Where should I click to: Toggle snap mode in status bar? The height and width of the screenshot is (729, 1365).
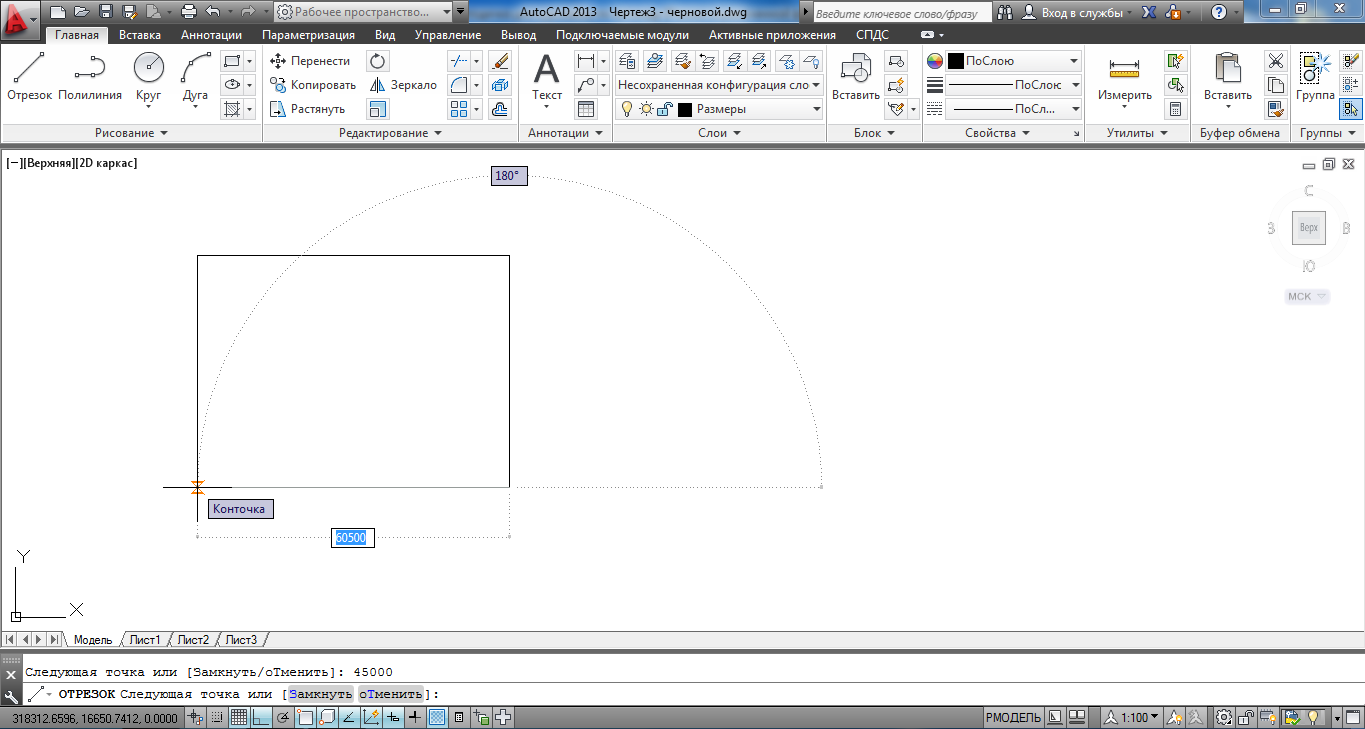tap(217, 717)
